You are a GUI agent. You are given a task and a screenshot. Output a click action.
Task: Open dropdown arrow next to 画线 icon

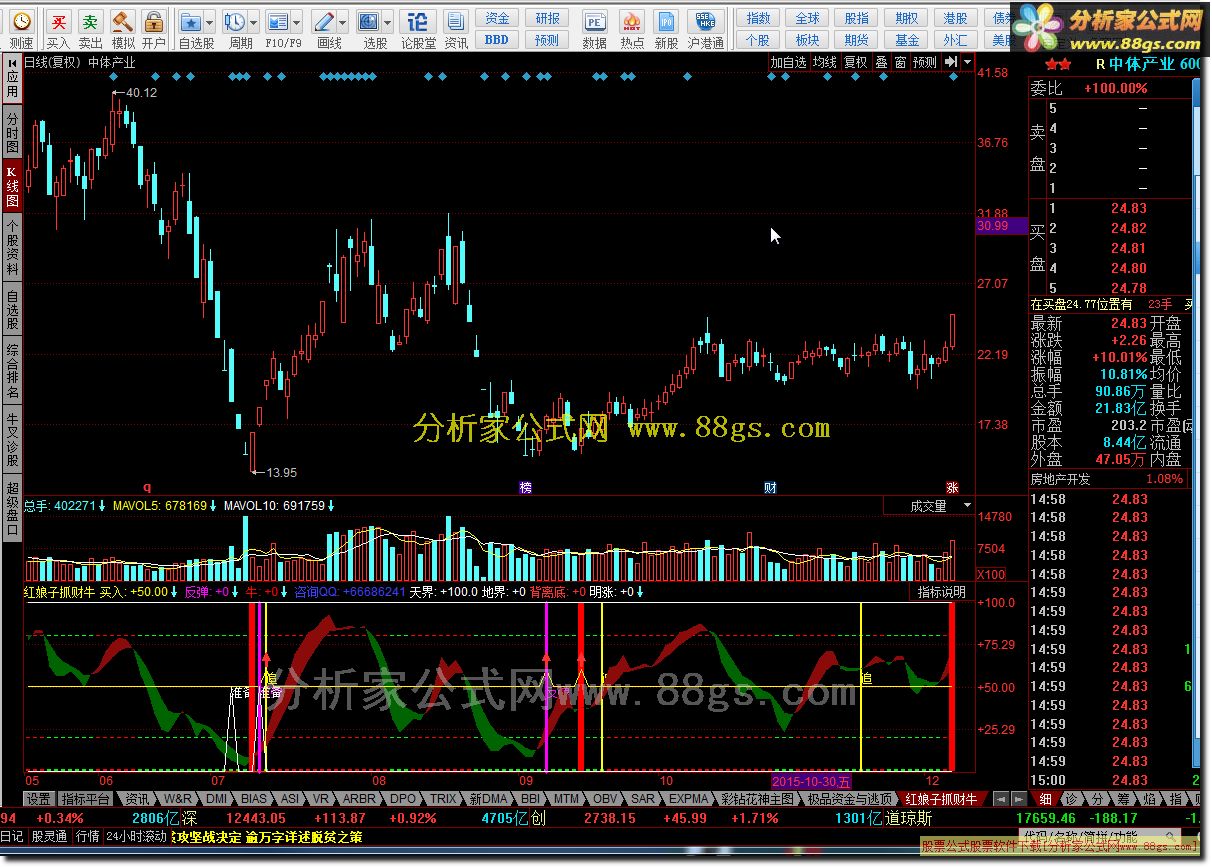[x=342, y=21]
